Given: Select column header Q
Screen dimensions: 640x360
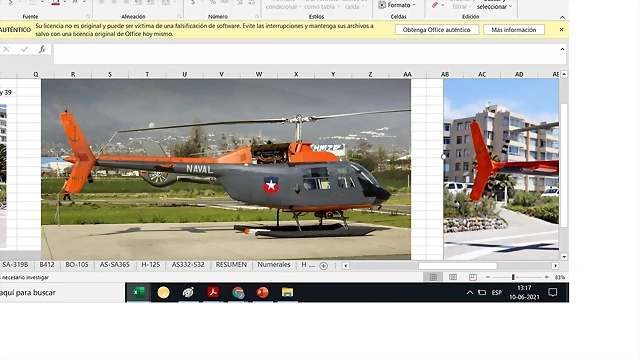Looking at the screenshot, I should [x=36, y=74].
